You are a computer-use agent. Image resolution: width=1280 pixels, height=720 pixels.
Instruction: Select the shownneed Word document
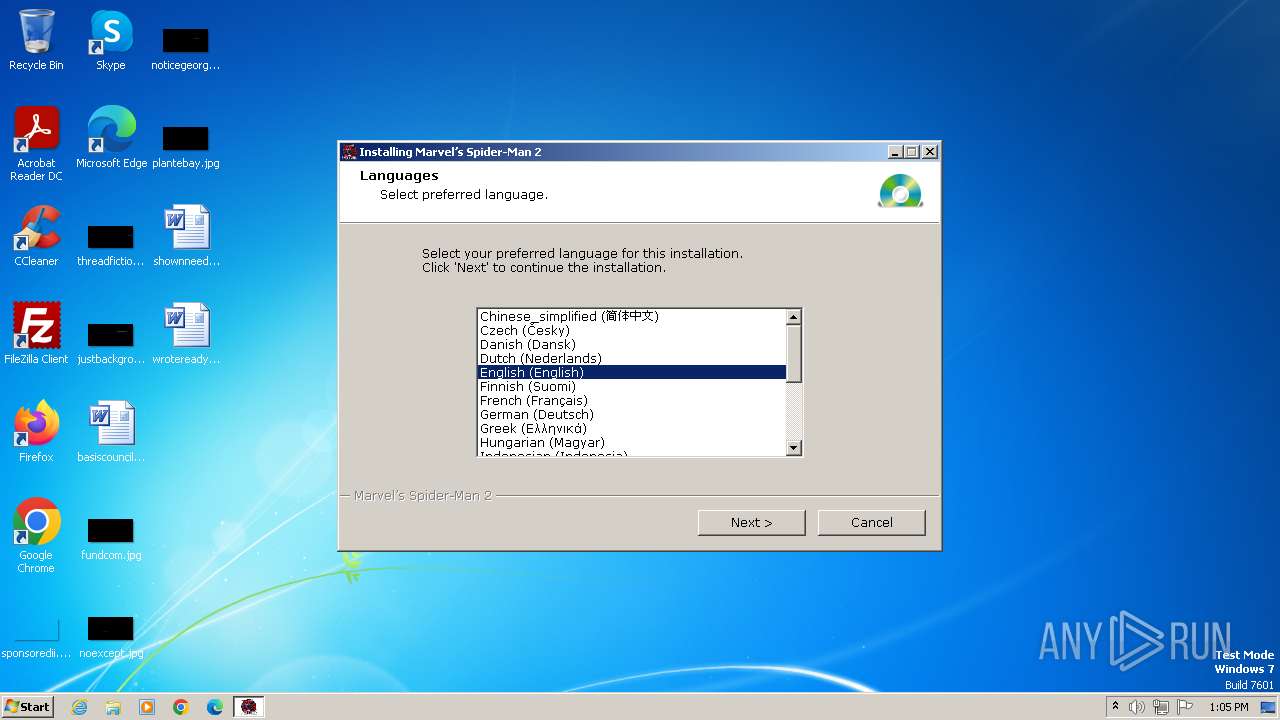point(186,236)
